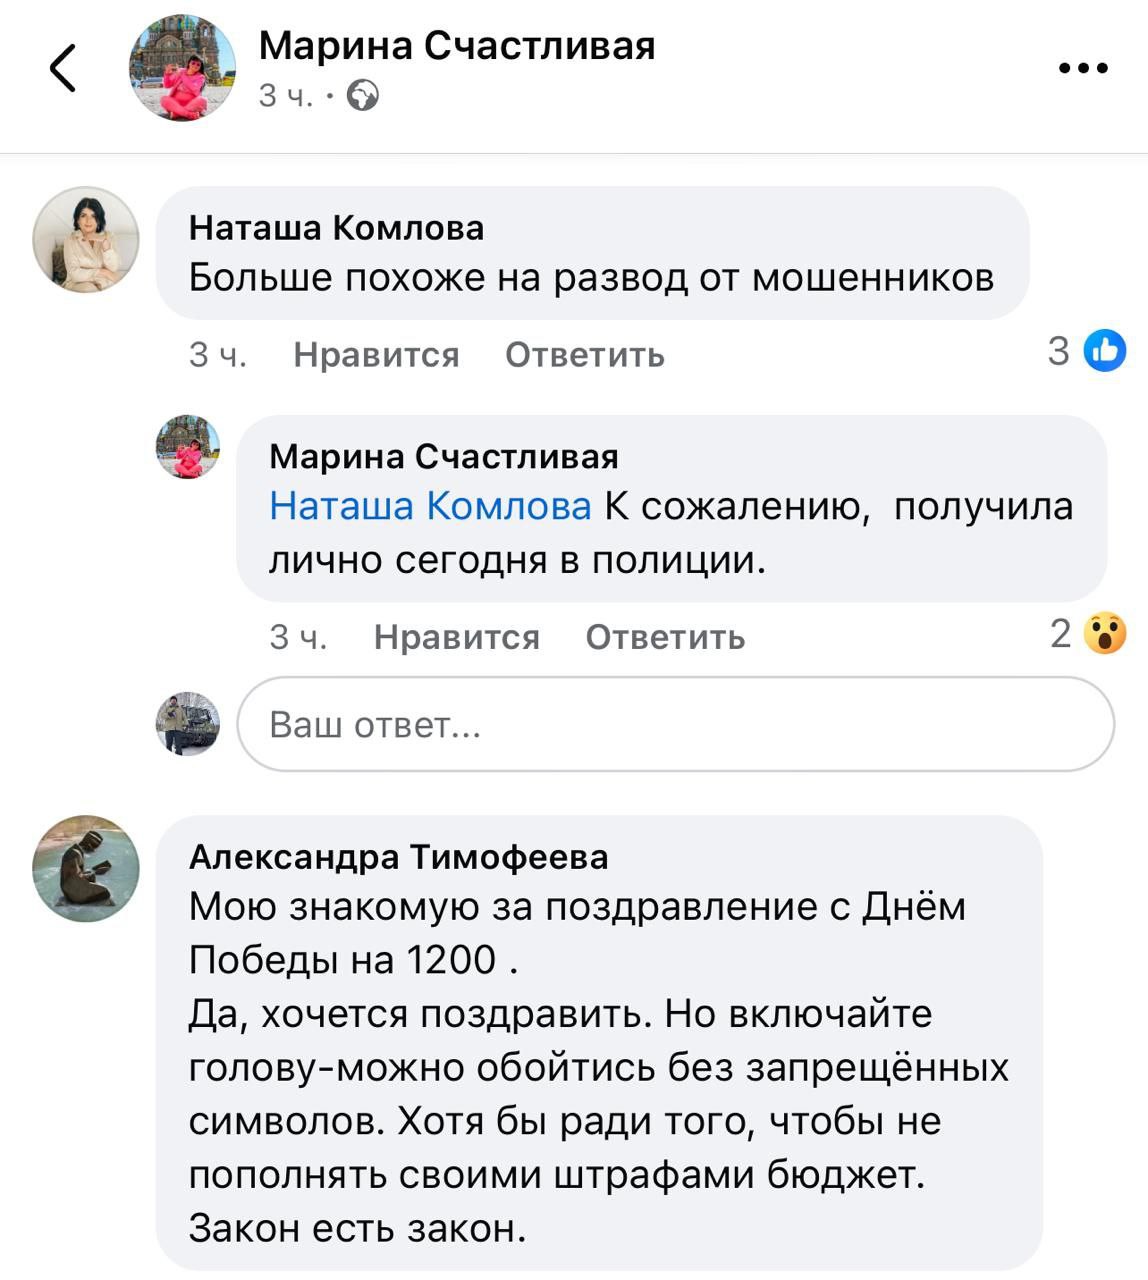Click the commenter name 'Александра Тимофеева'

(398, 857)
